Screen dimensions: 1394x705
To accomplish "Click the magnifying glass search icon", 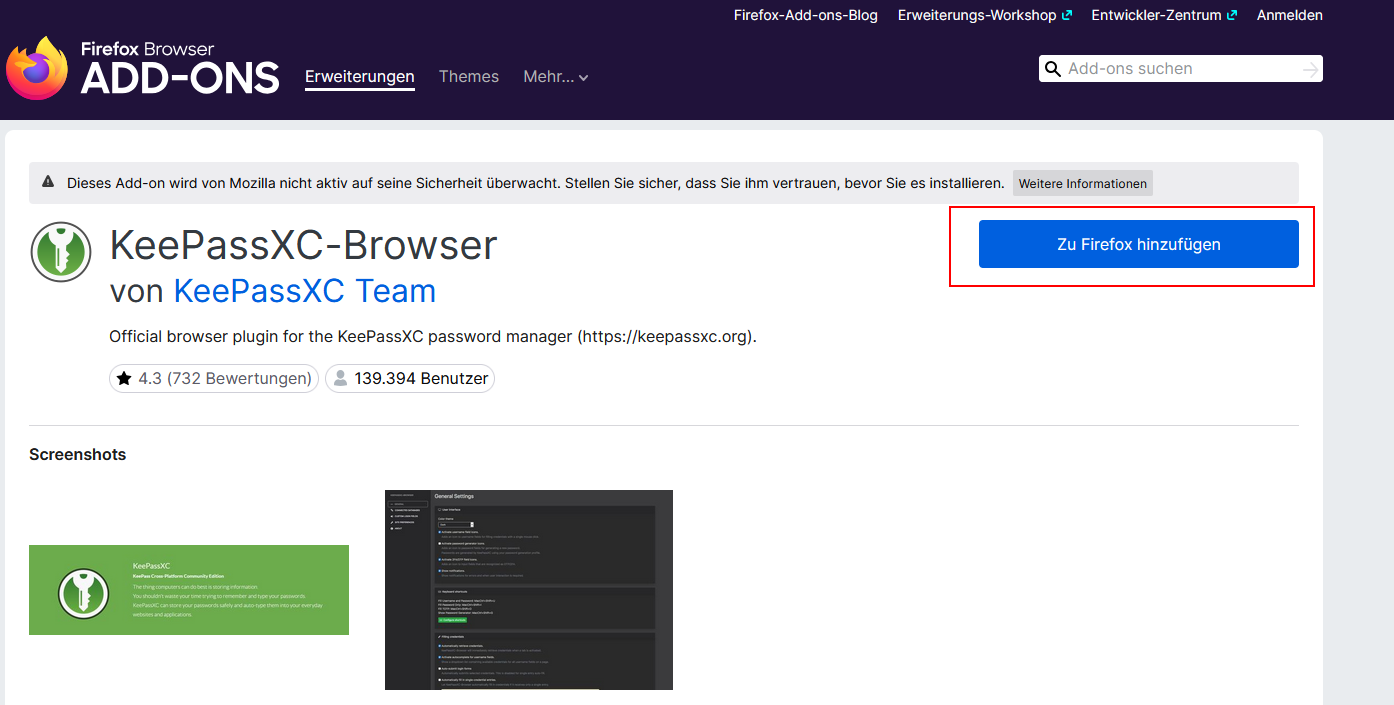I will coord(1052,69).
